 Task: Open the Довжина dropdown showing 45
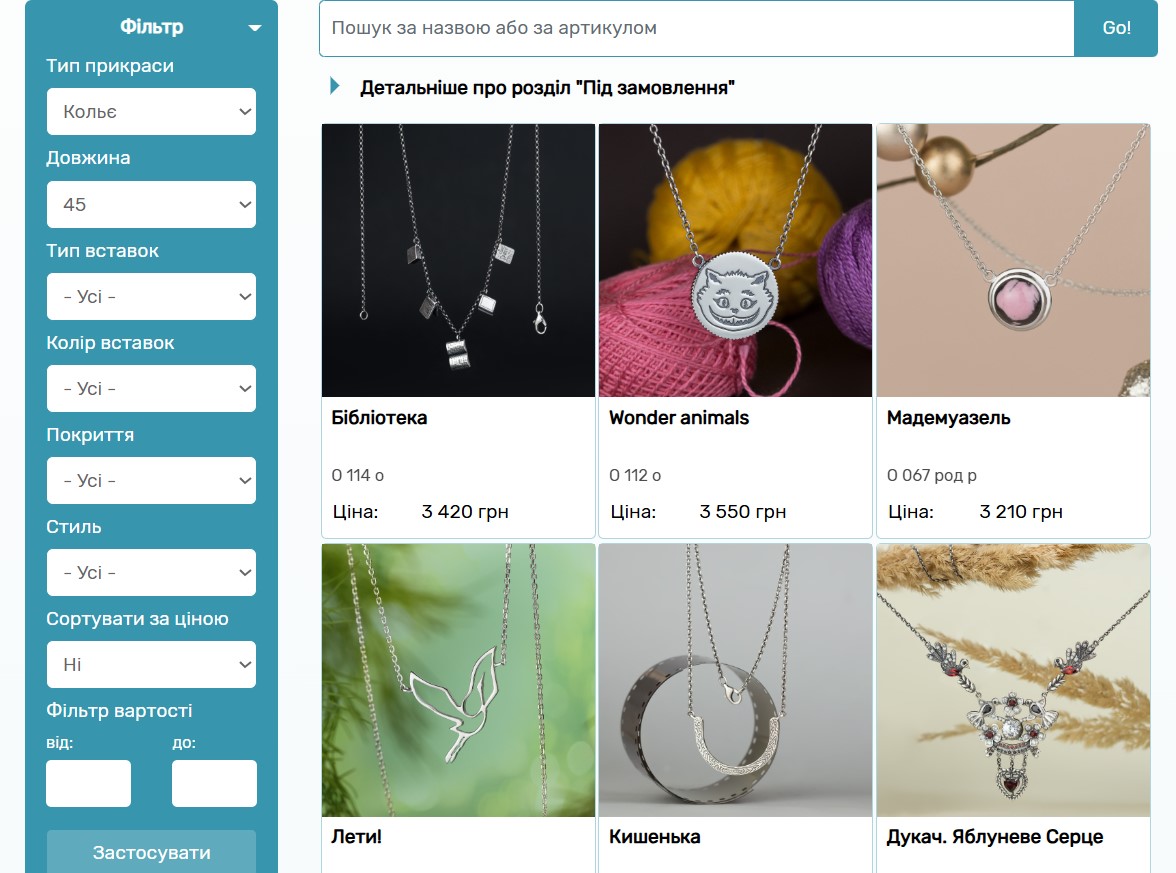152,204
